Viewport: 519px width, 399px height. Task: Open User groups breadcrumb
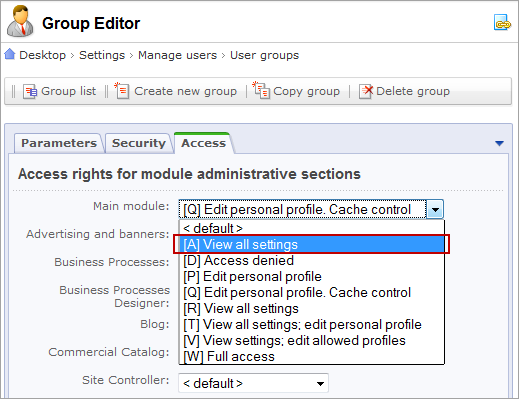click(x=265, y=55)
